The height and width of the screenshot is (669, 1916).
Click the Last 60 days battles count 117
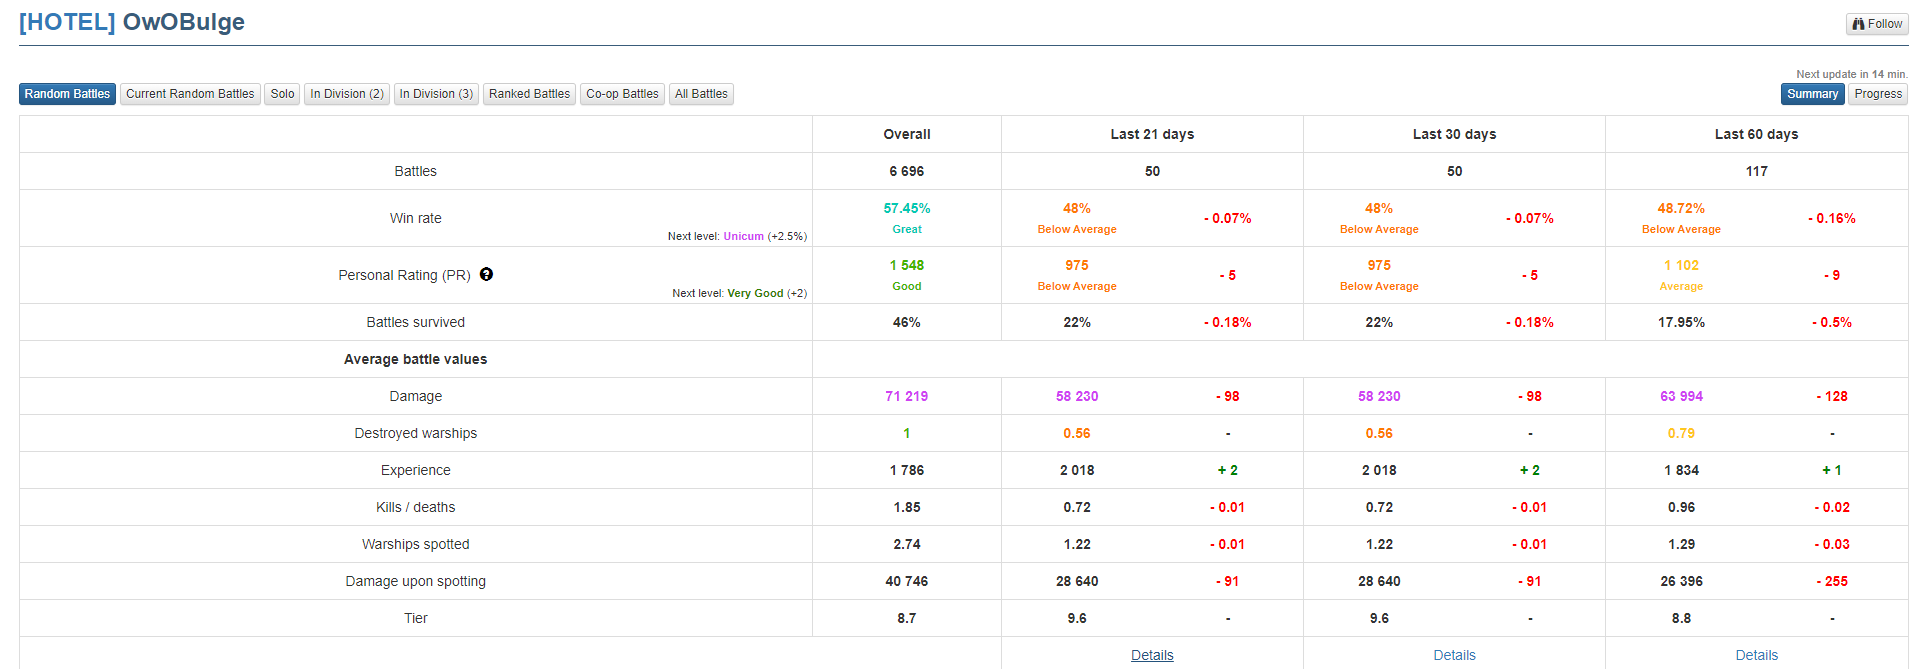click(1756, 171)
